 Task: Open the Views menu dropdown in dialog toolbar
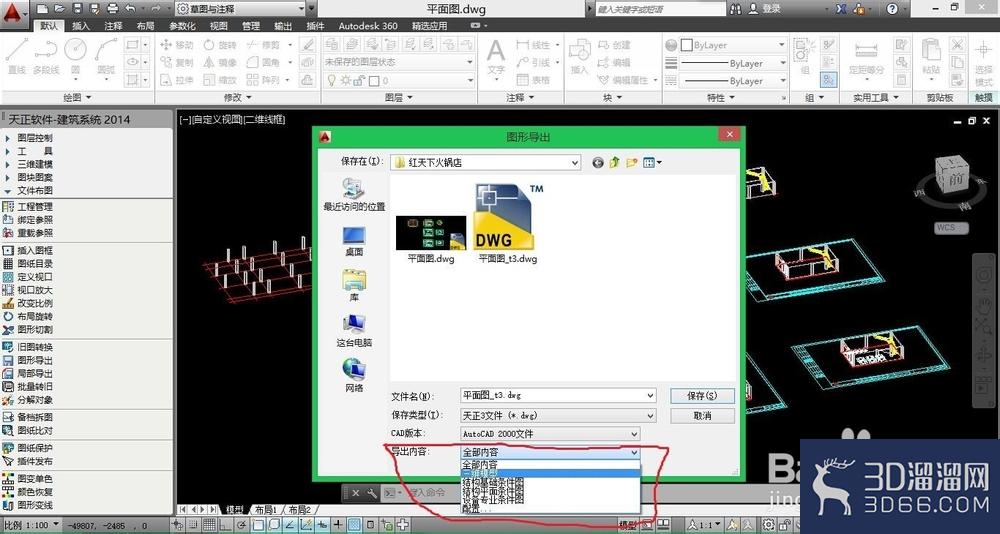[x=652, y=163]
